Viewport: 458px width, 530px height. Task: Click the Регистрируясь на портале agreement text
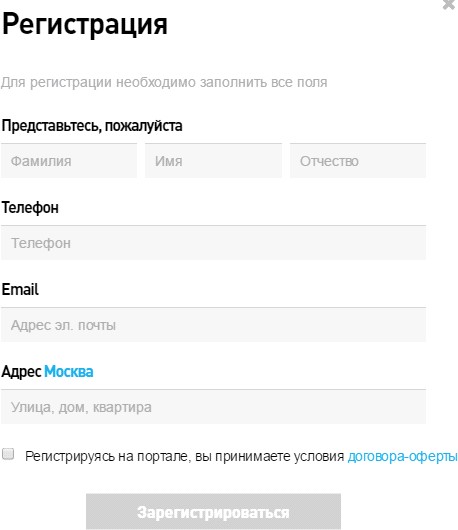coord(184,456)
